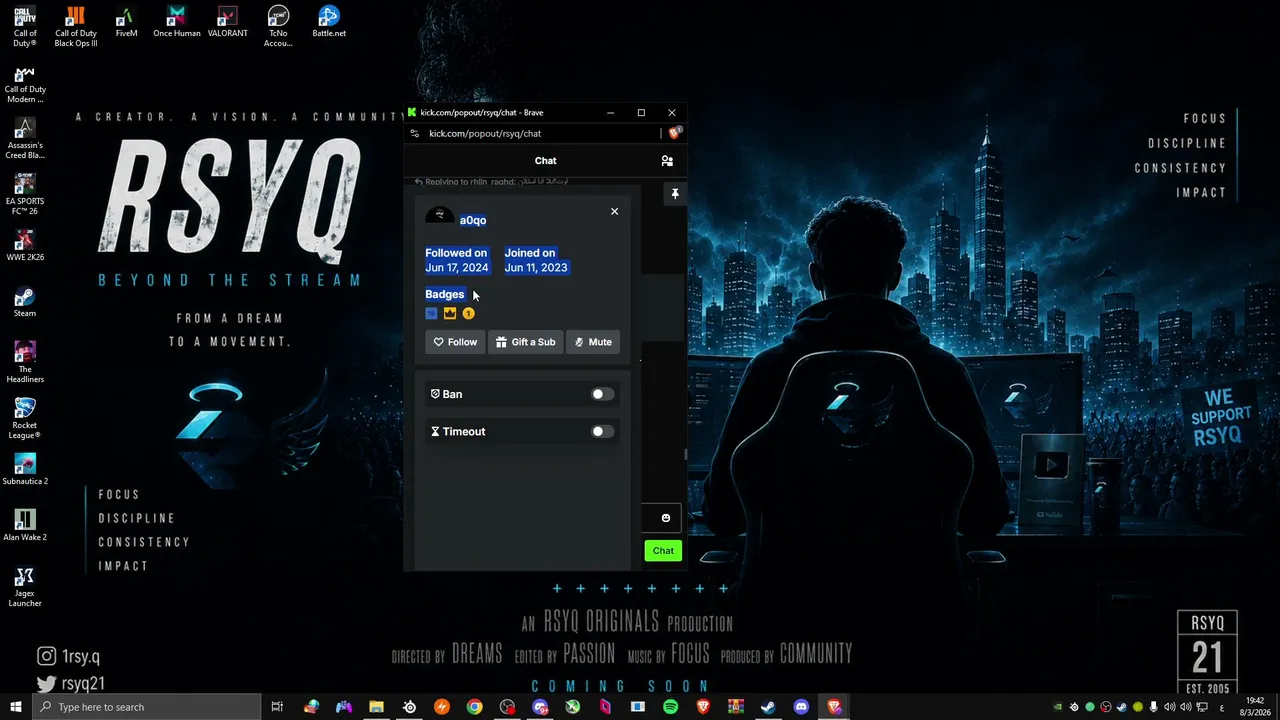Follow user a0qo
1280x720 pixels.
455,342
